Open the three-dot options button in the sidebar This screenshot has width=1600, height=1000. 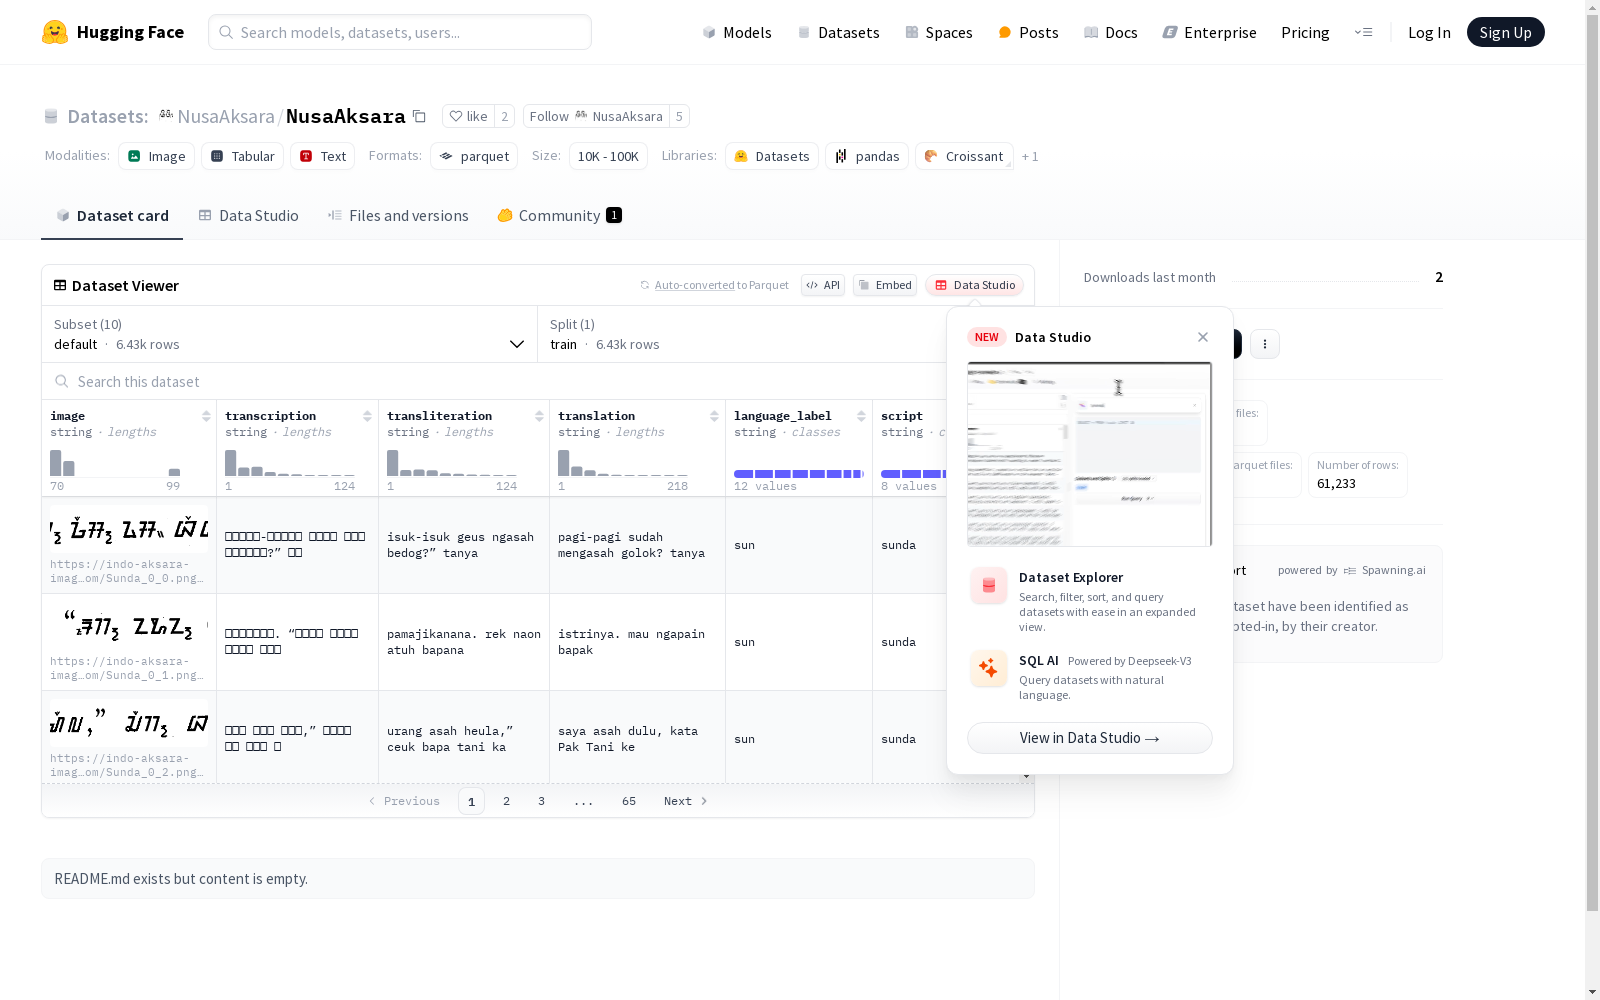pos(1265,344)
